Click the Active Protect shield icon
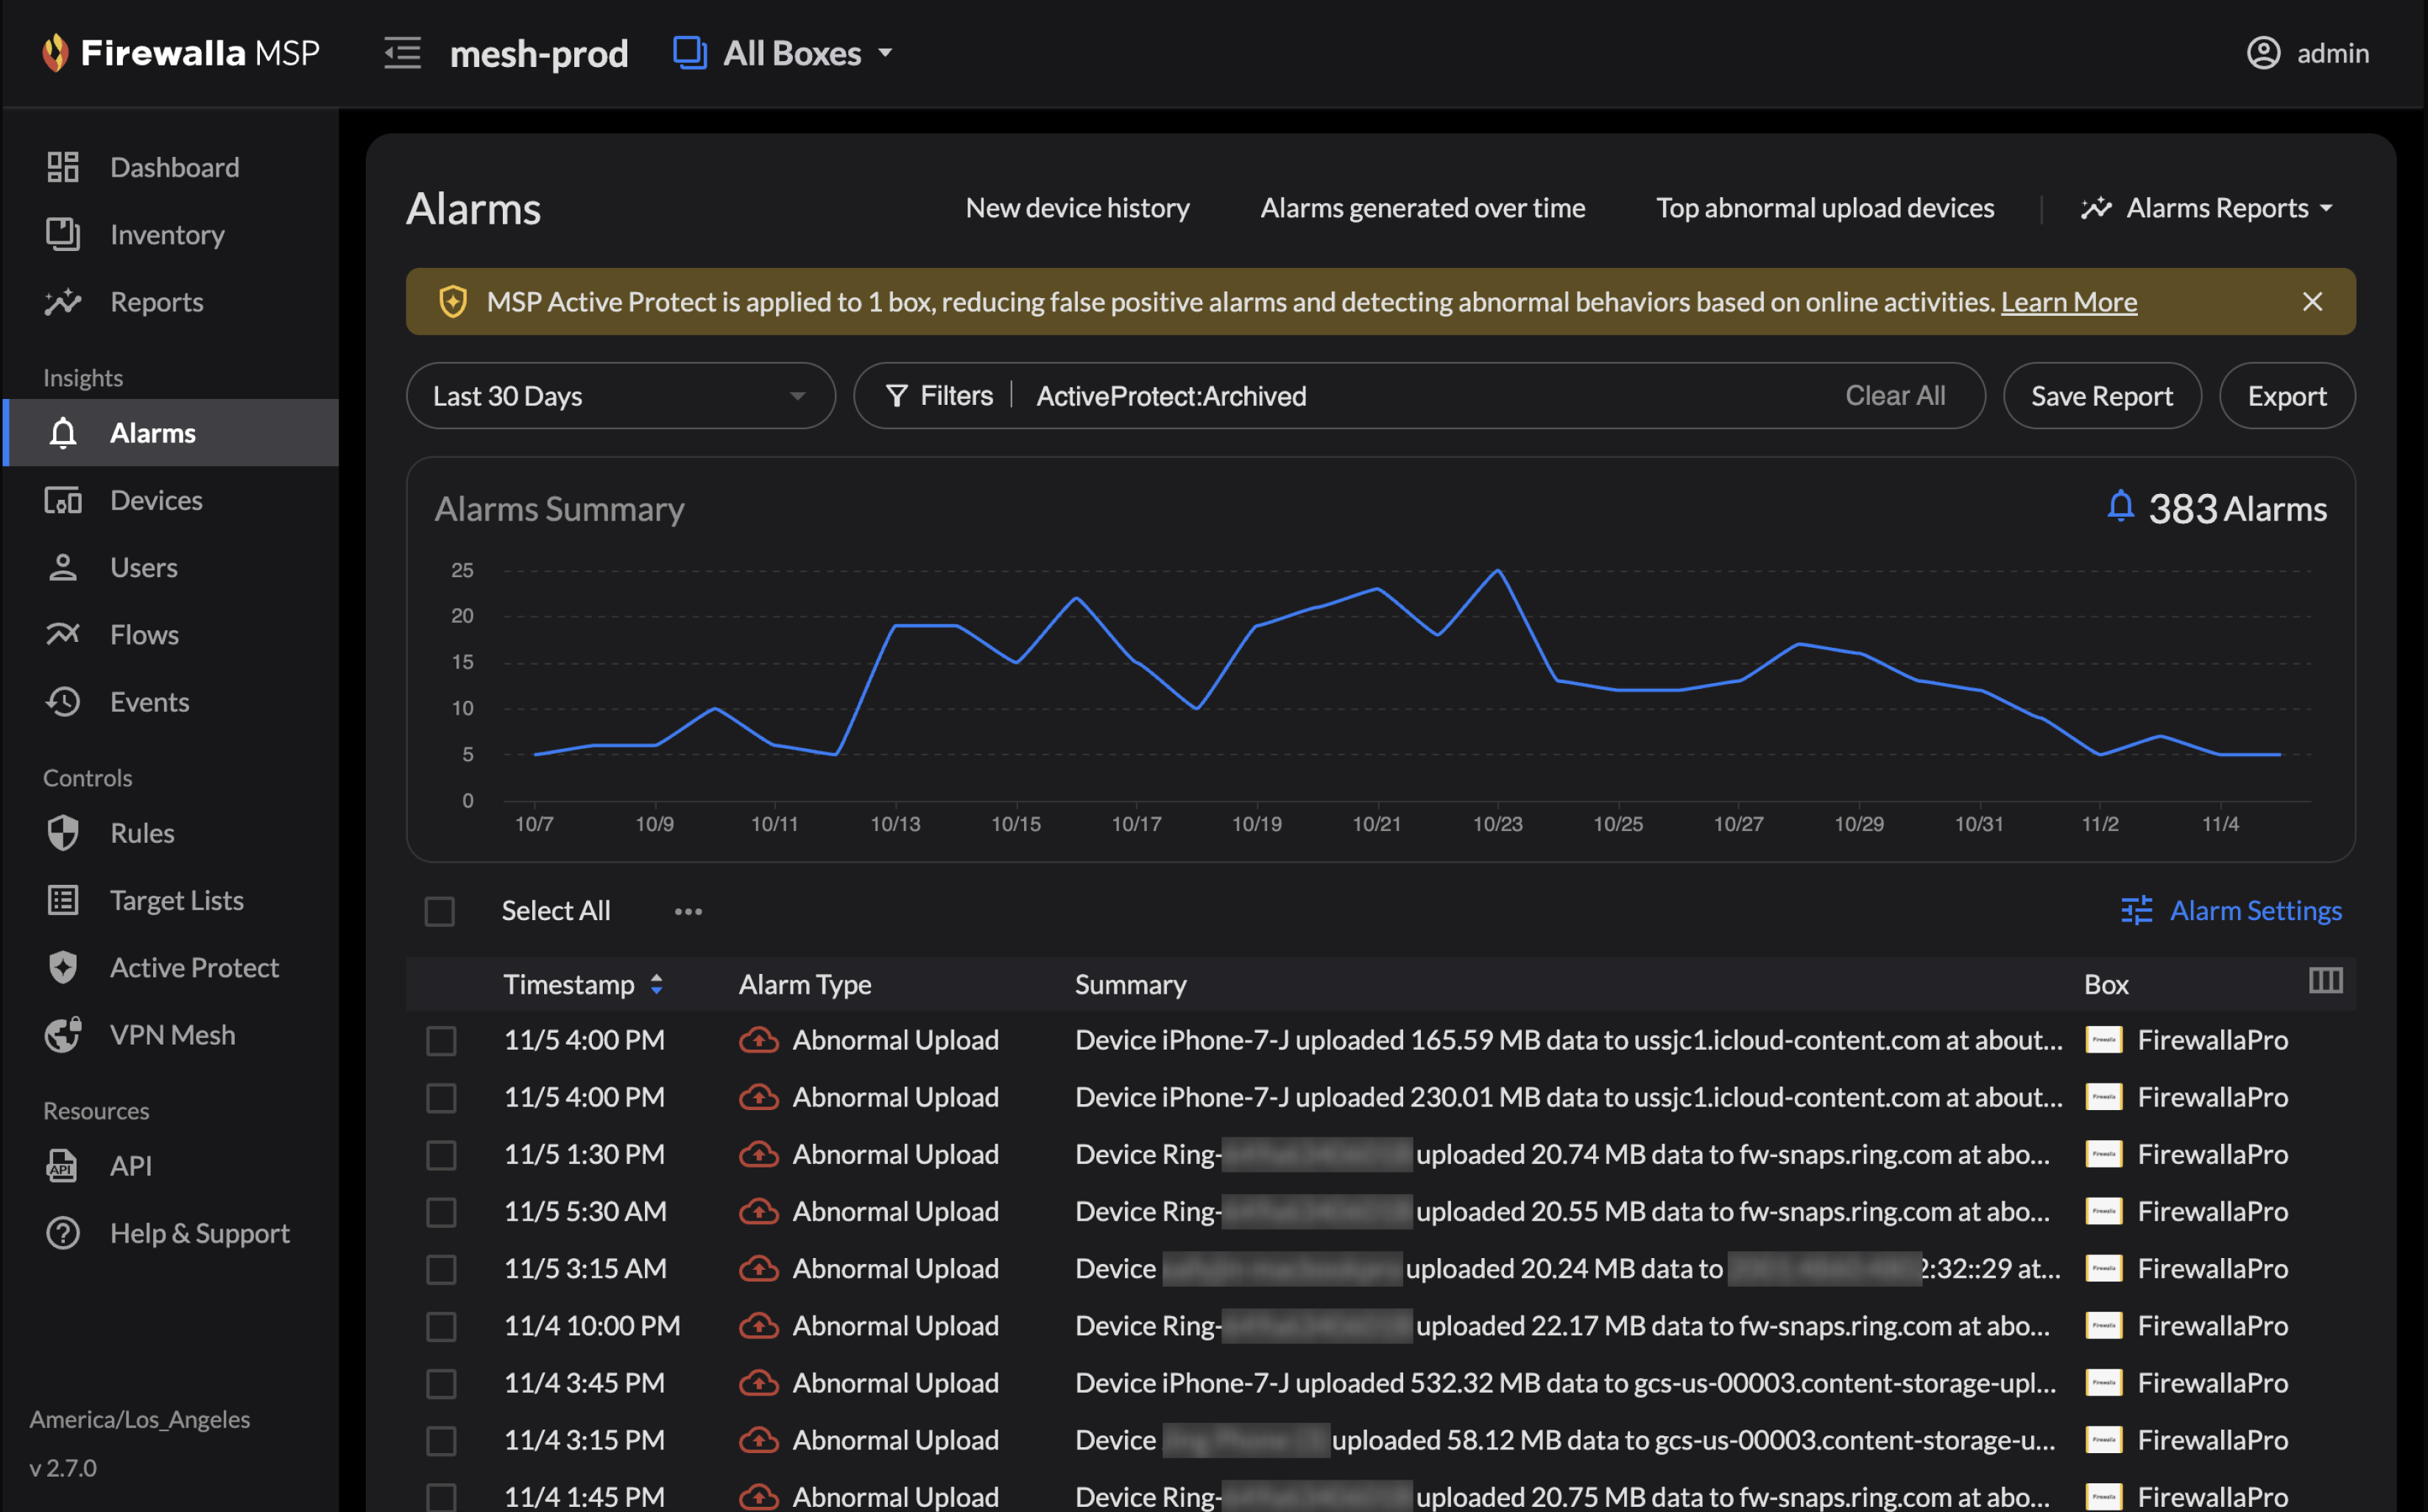 [63, 967]
